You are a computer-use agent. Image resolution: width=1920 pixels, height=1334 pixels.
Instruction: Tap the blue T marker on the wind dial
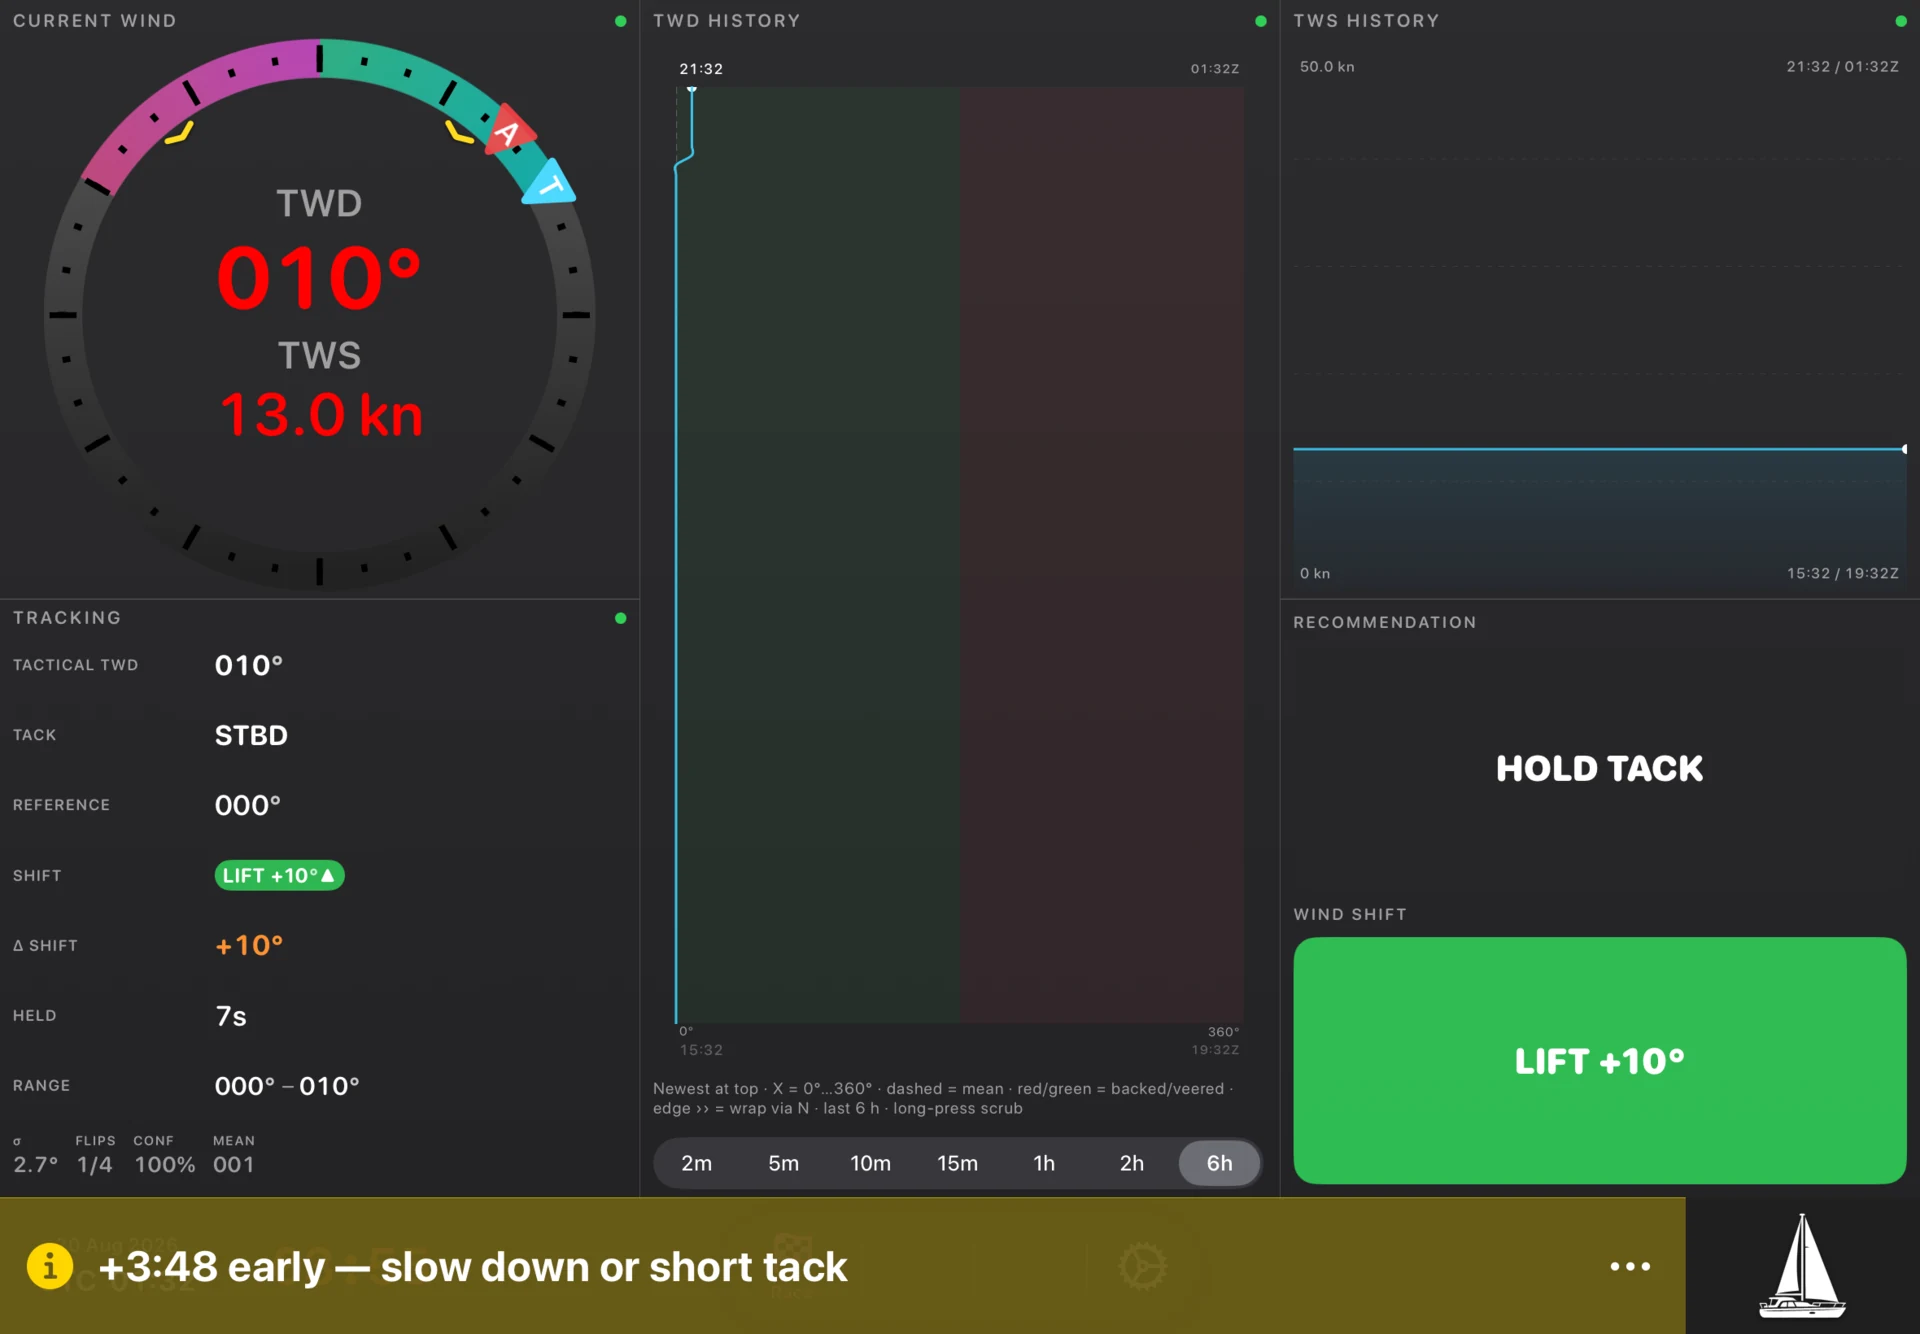coord(550,183)
